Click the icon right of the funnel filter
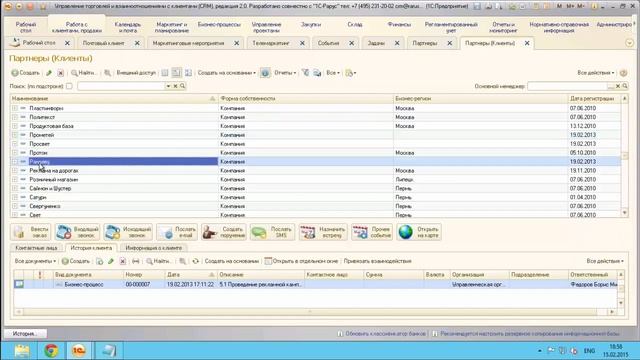Screen dimensions: 640x360 pyautogui.click(x=317, y=73)
